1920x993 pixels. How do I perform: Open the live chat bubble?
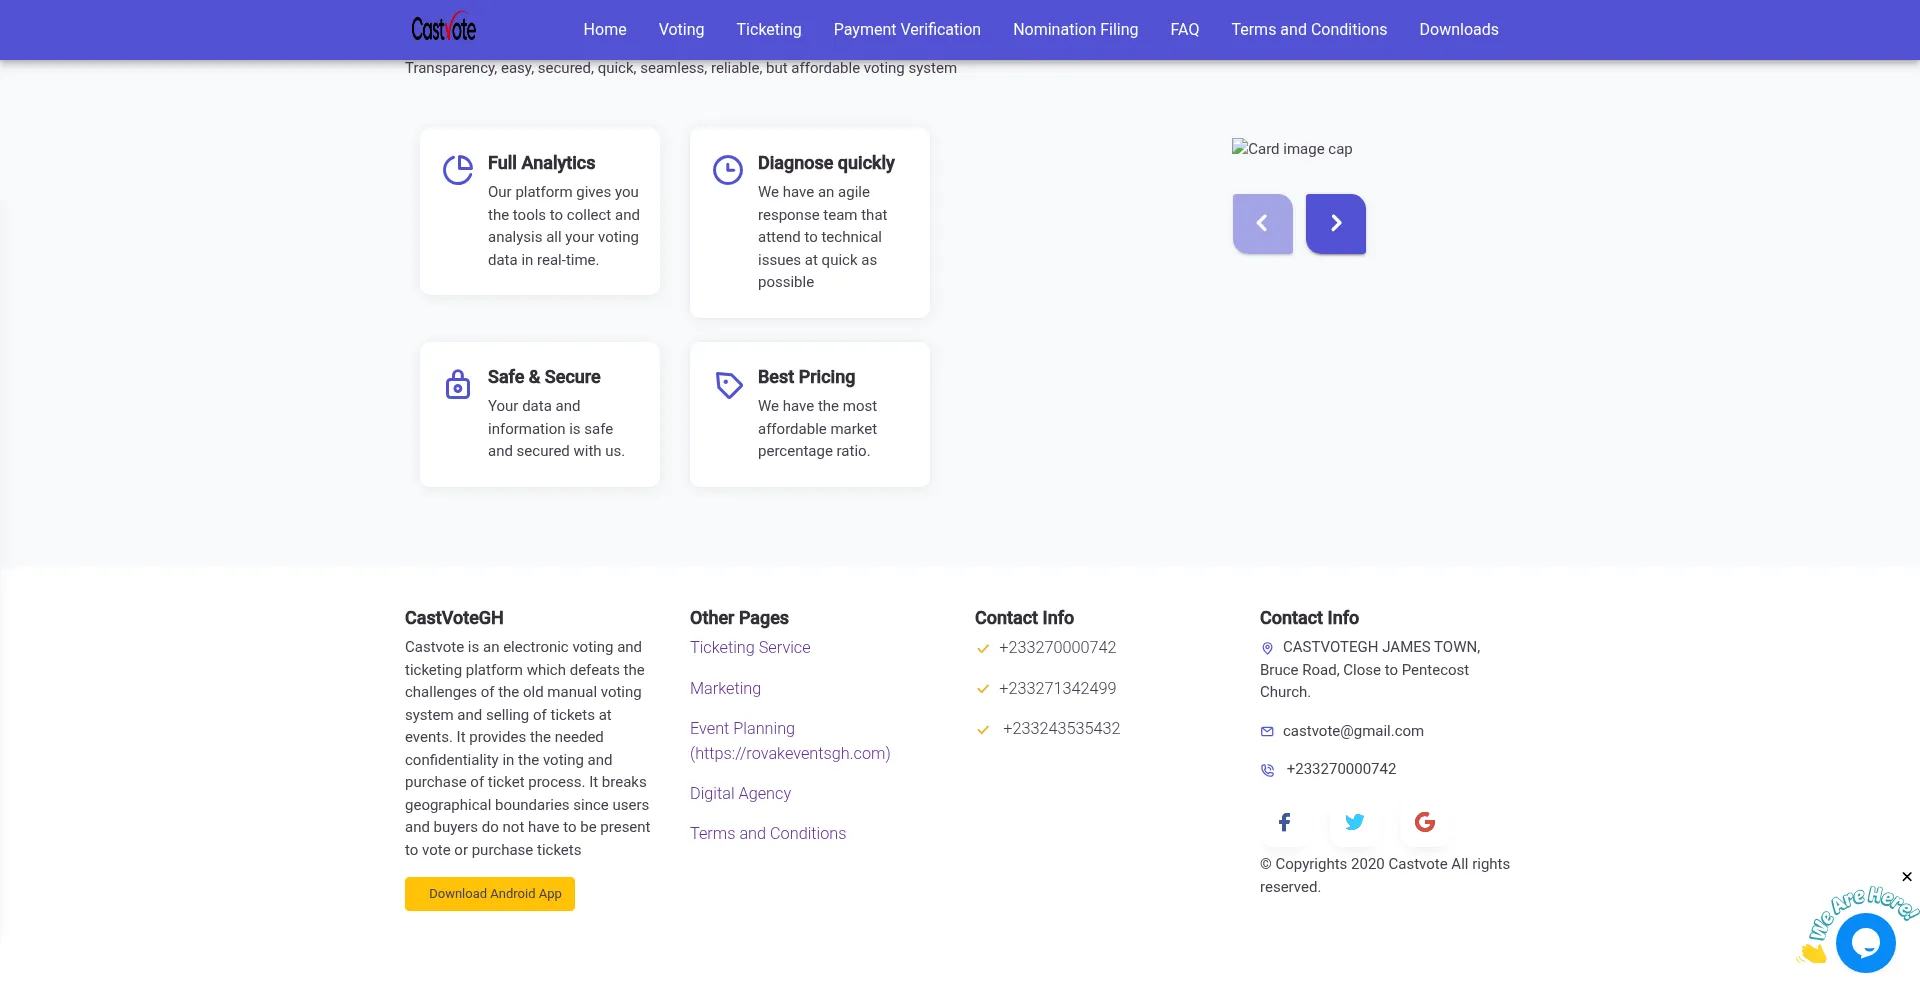pos(1865,942)
